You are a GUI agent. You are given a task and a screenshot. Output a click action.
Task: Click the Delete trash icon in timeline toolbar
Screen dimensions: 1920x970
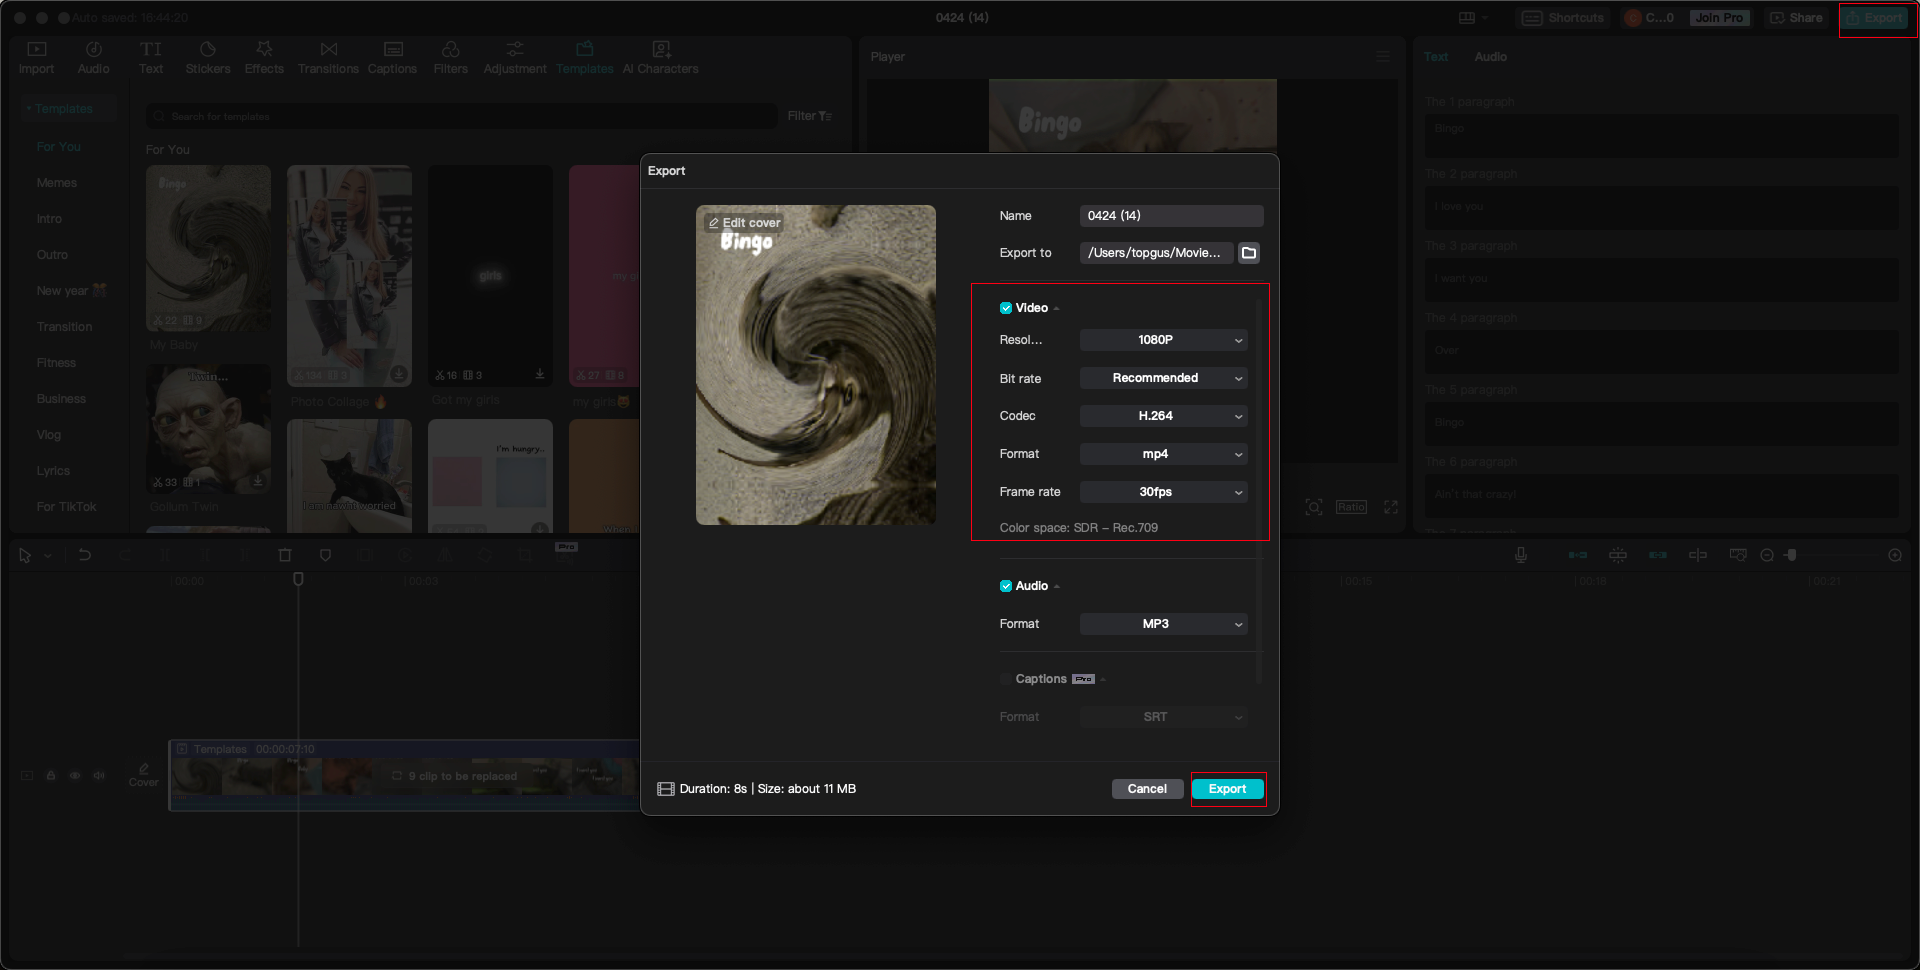click(x=285, y=555)
